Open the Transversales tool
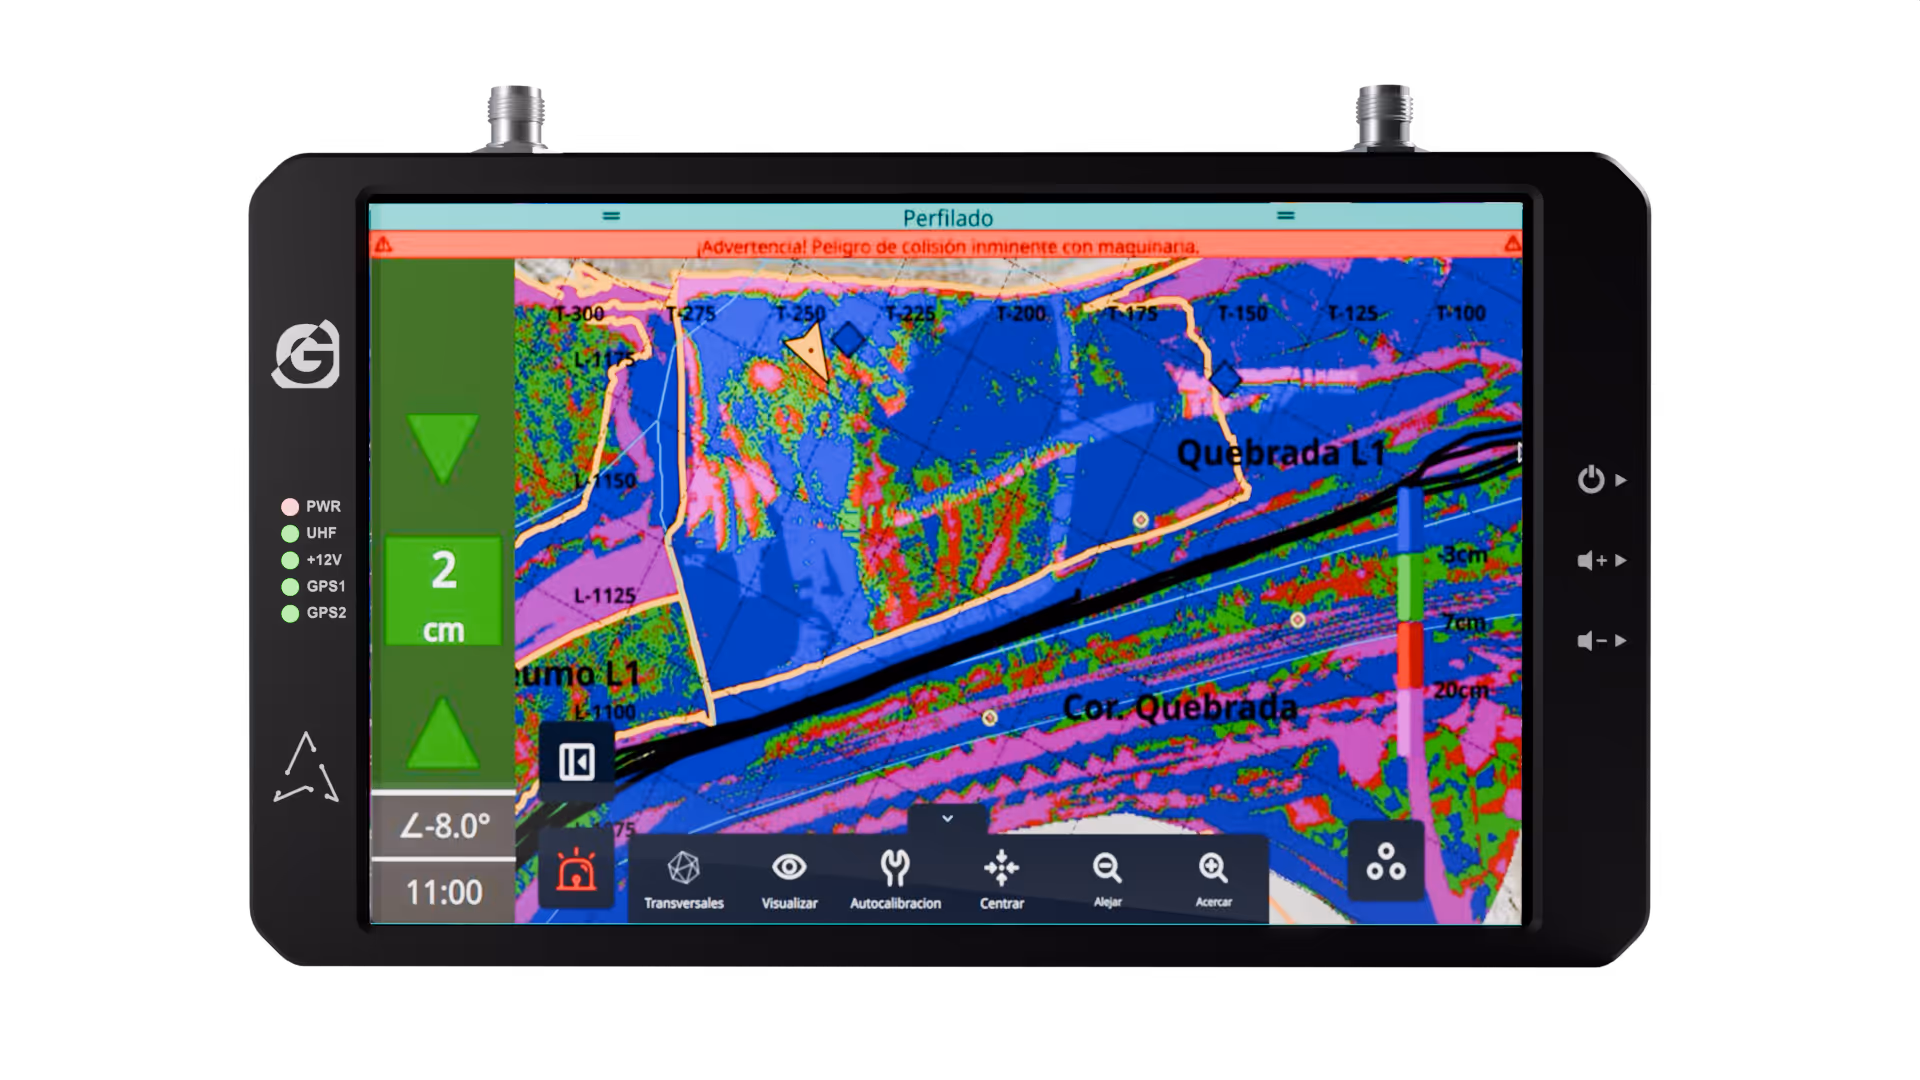Image resolution: width=1920 pixels, height=1080 pixels. (x=684, y=879)
